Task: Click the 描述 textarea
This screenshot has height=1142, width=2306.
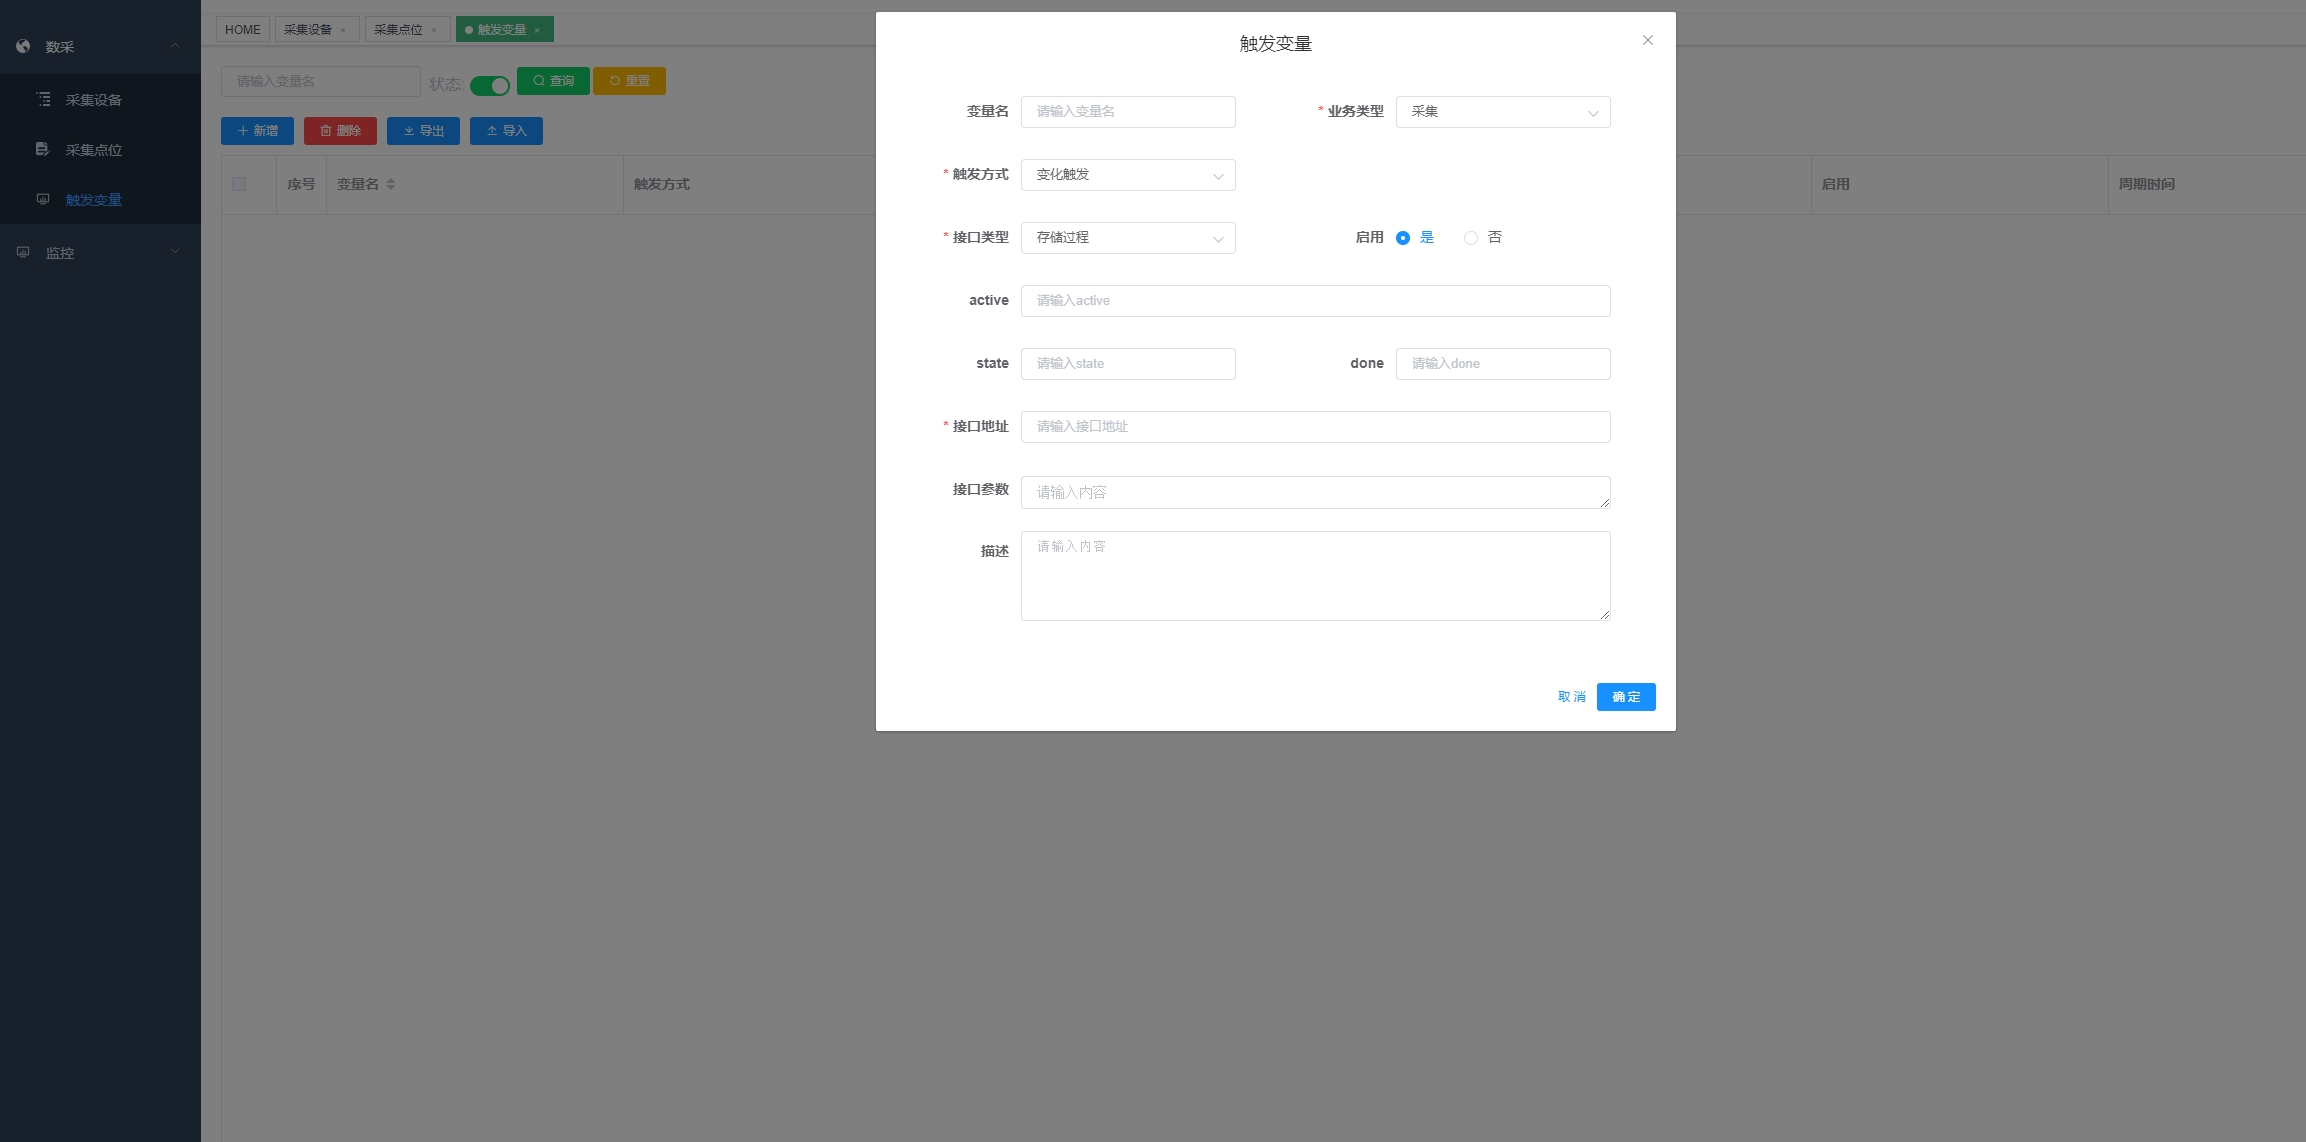Action: click(1315, 576)
